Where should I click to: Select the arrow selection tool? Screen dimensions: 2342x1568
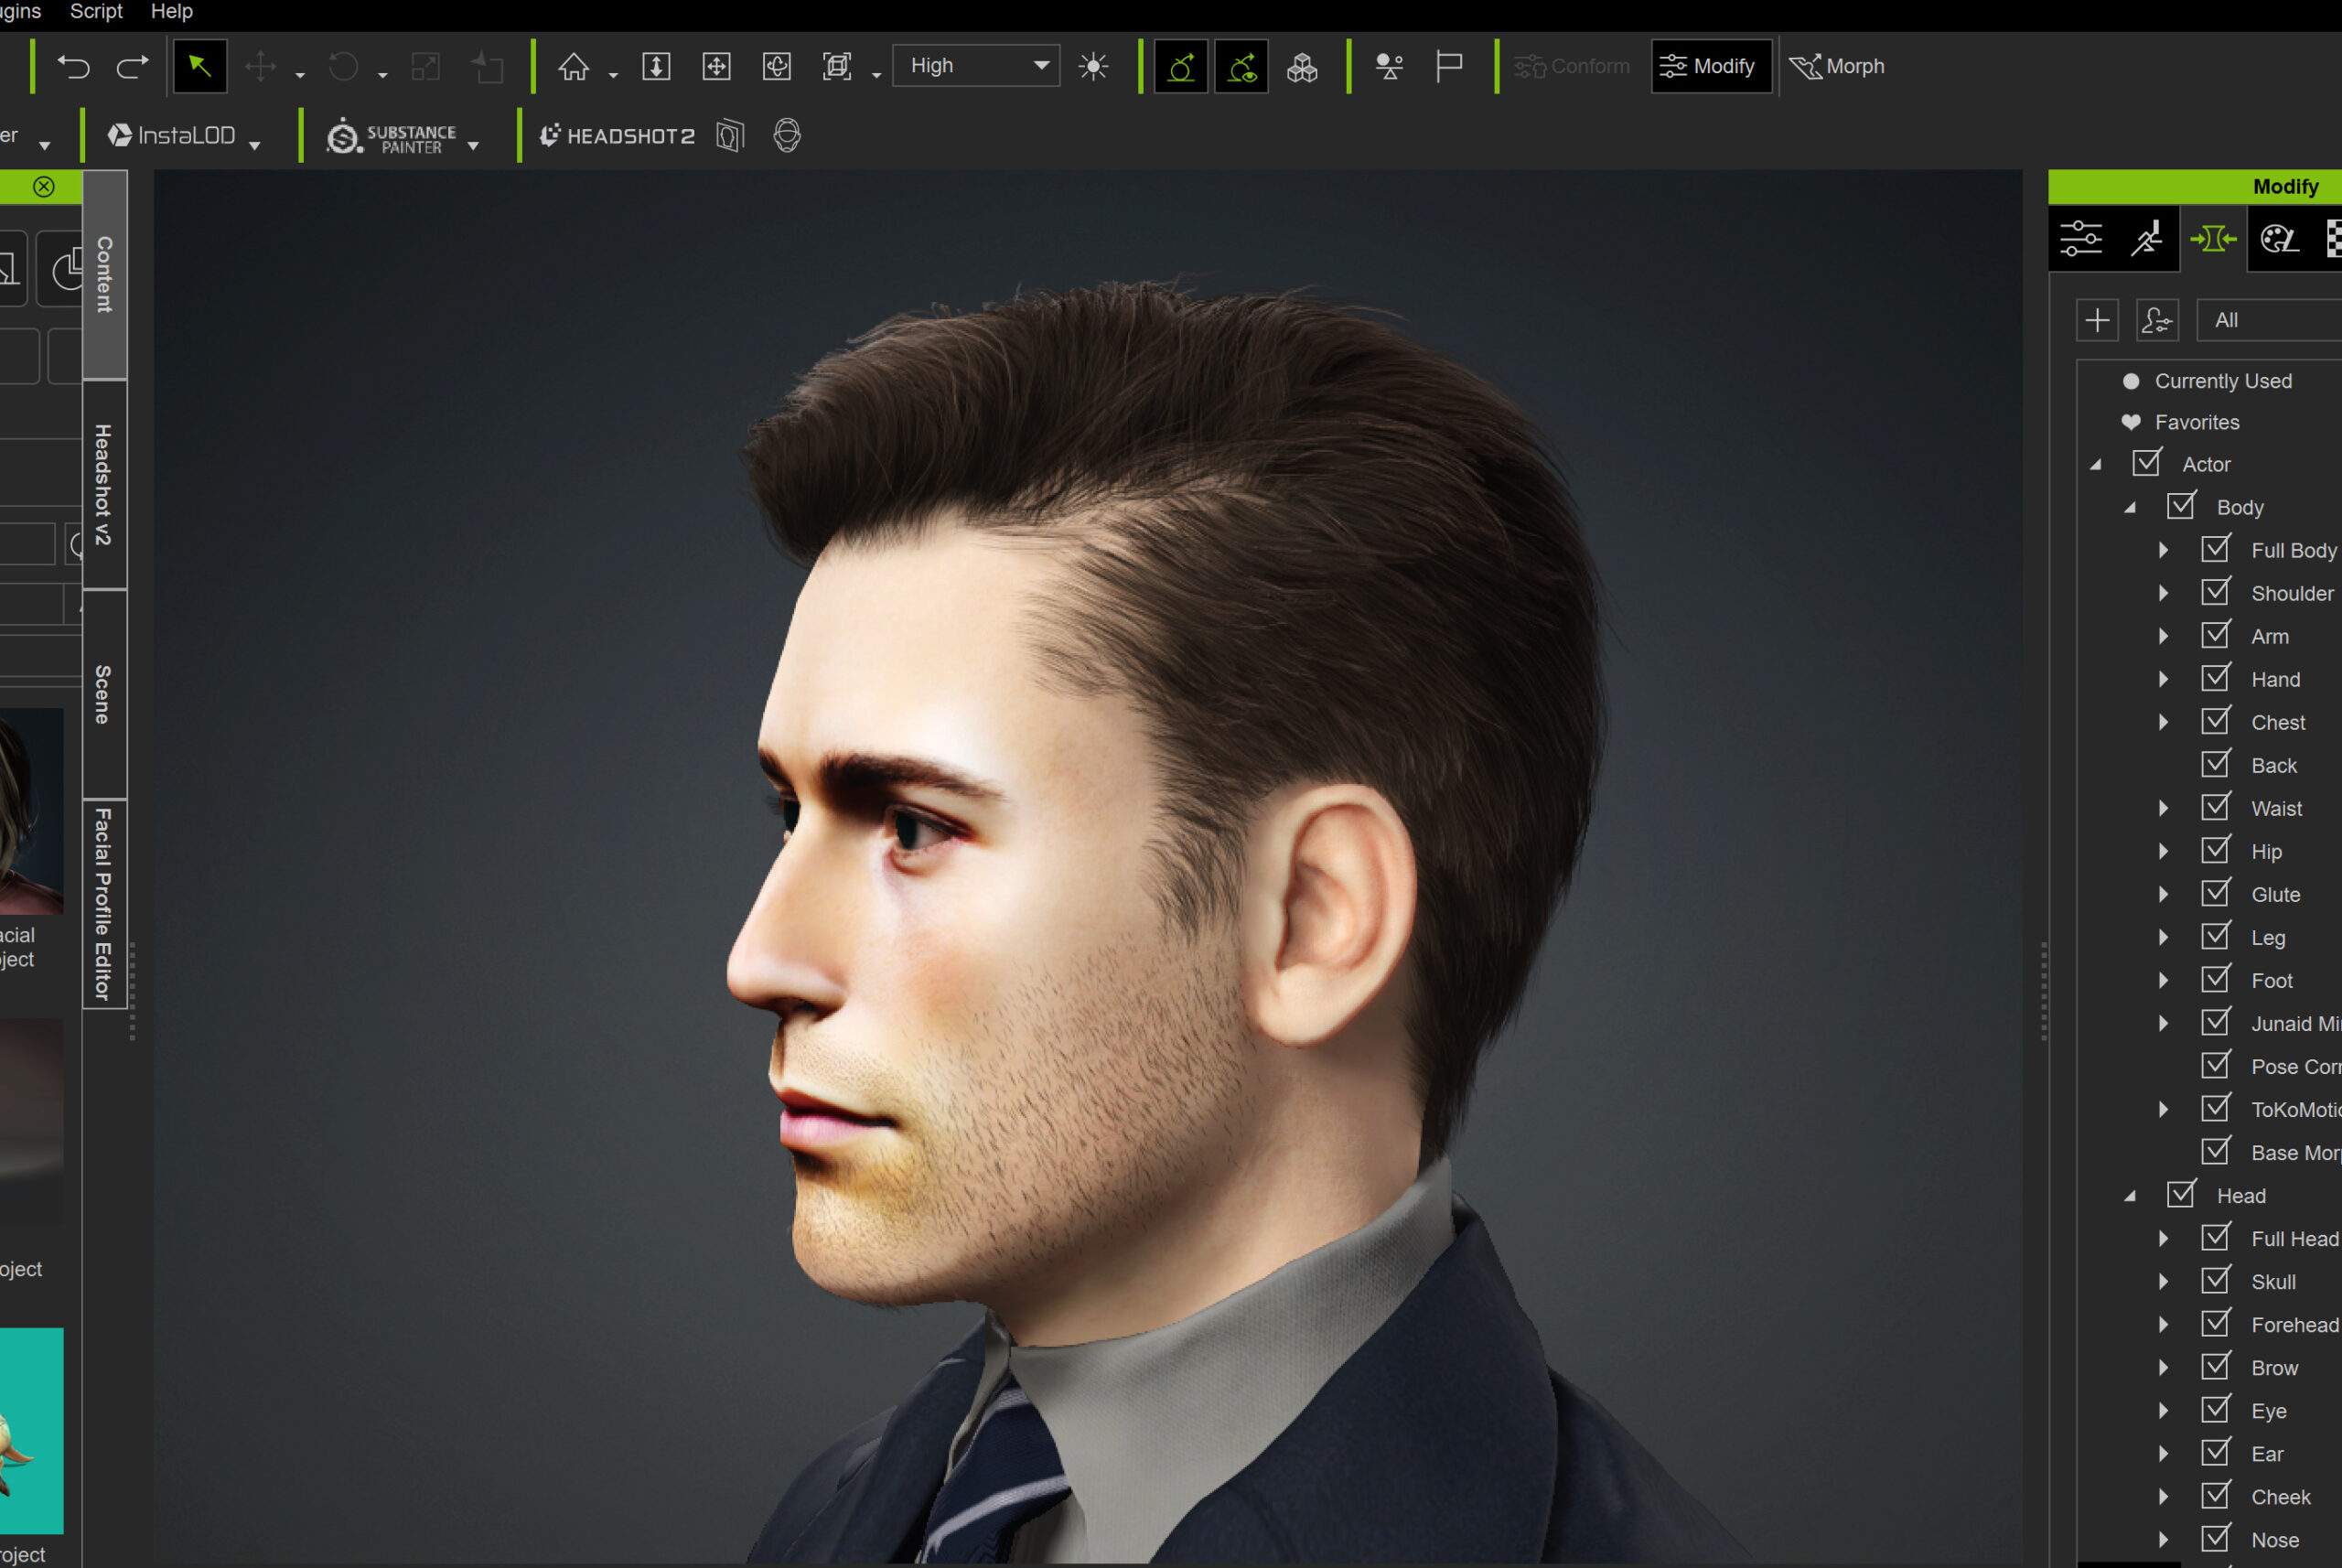[x=200, y=67]
